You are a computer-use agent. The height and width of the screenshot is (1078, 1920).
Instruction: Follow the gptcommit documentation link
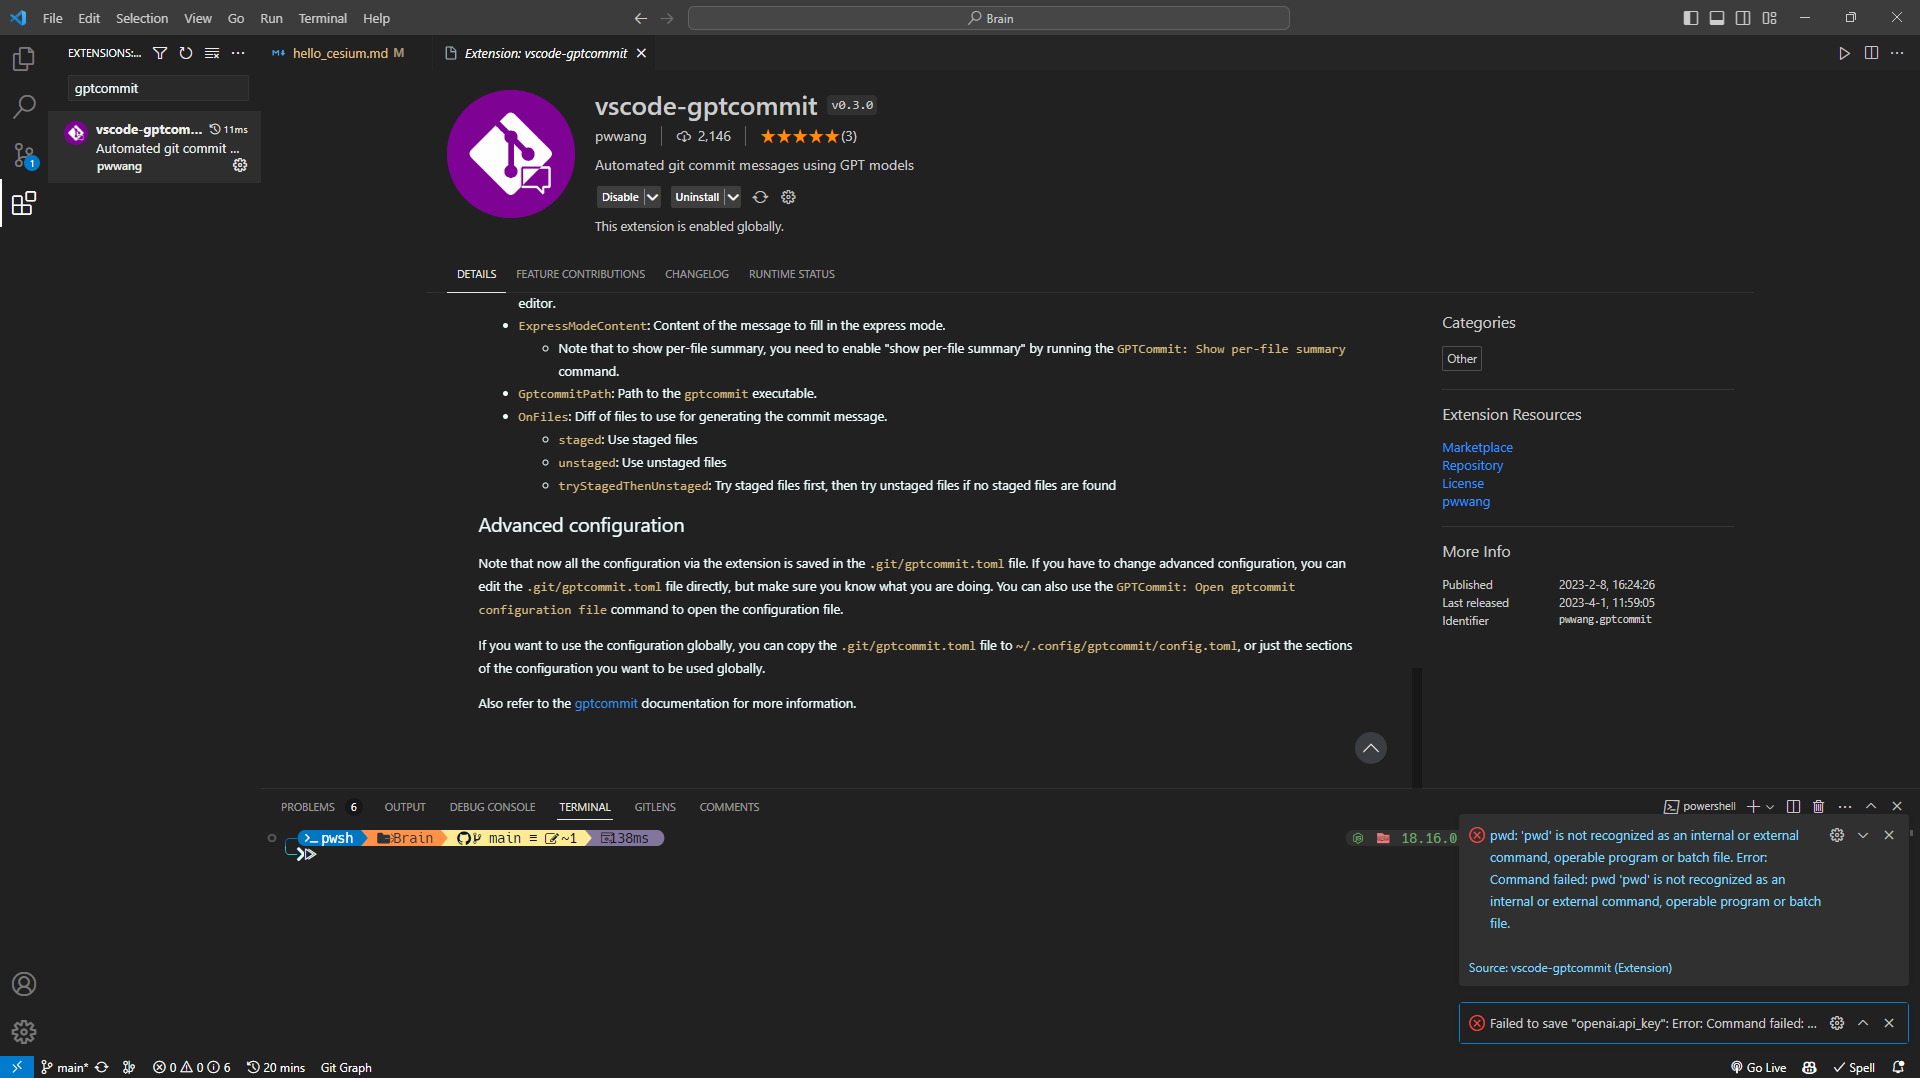click(606, 703)
